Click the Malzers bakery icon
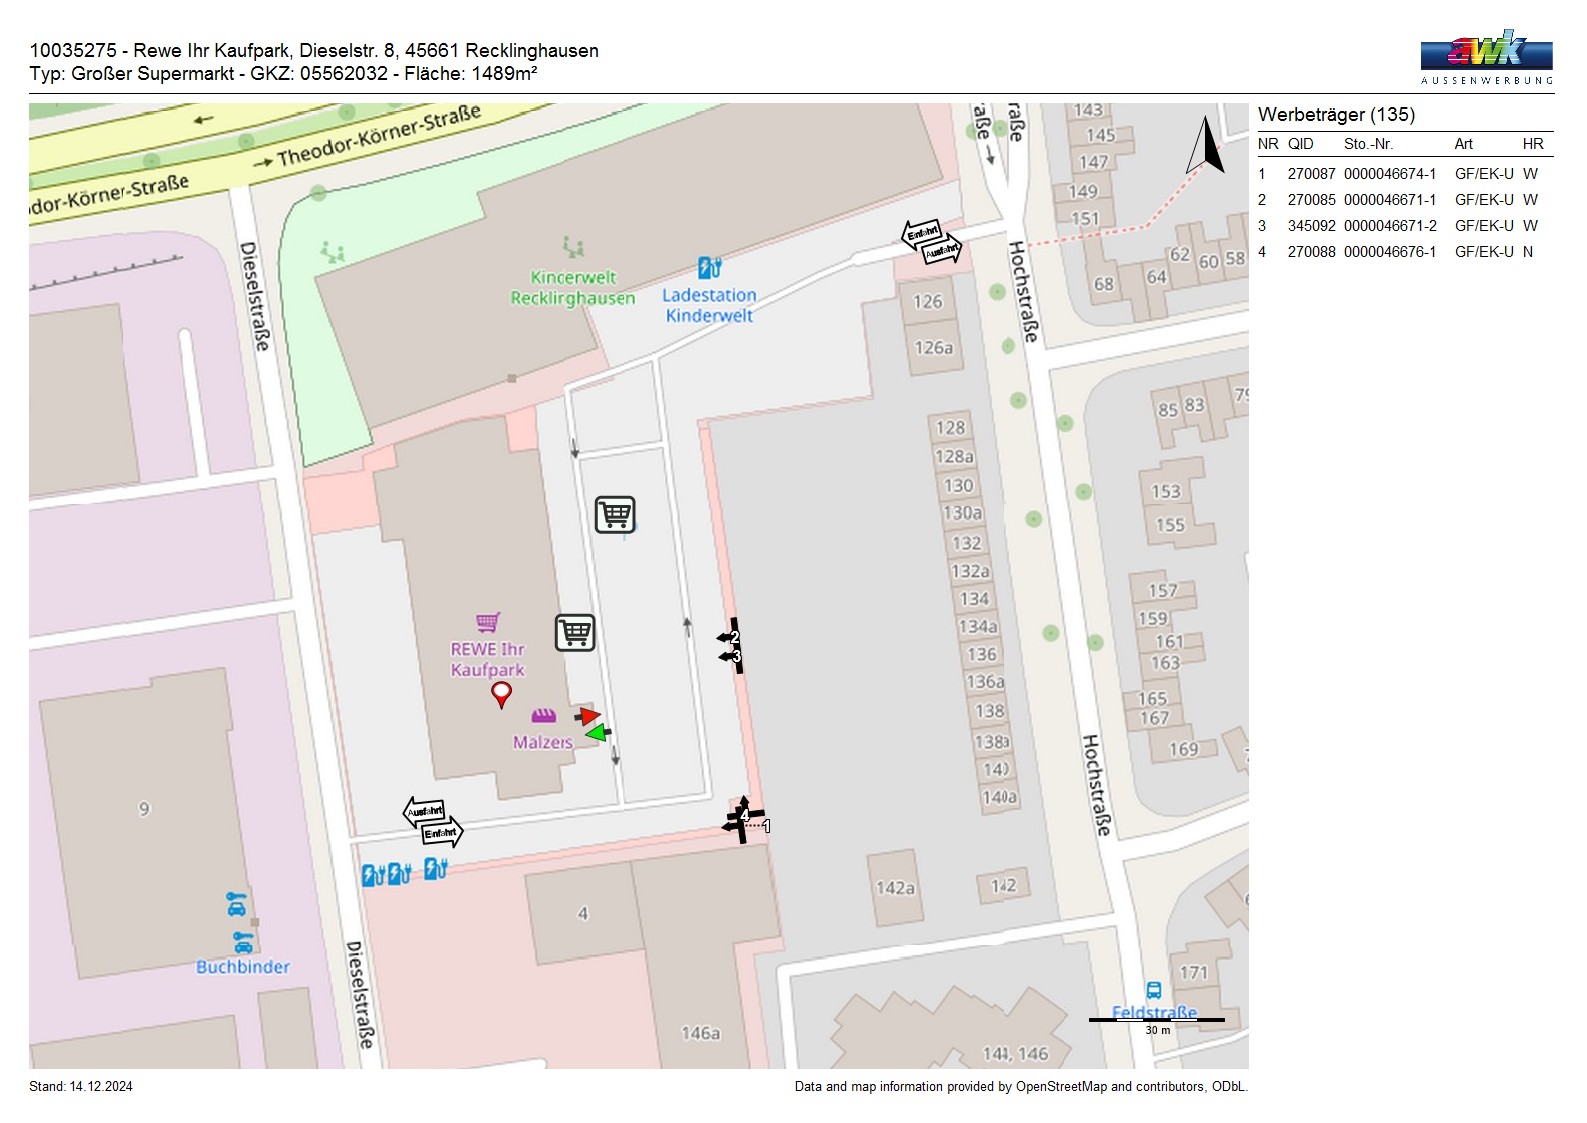 [x=543, y=716]
